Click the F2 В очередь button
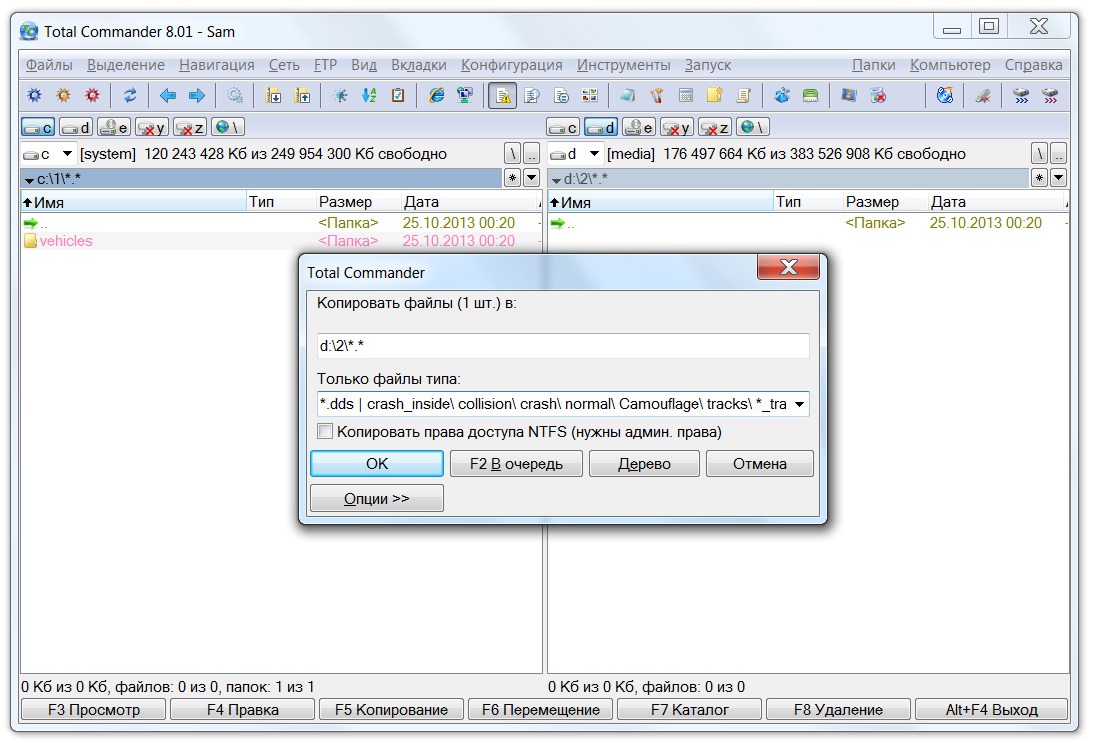 515,464
